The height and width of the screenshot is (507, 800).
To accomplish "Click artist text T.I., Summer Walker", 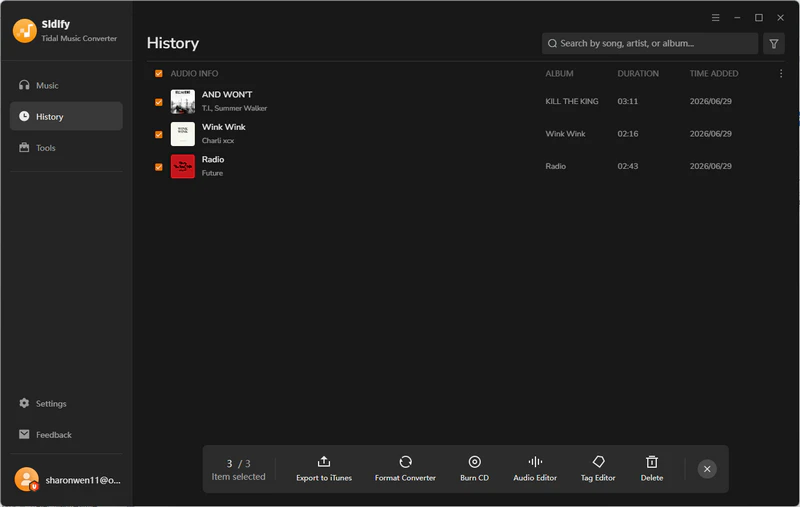I will (x=234, y=108).
